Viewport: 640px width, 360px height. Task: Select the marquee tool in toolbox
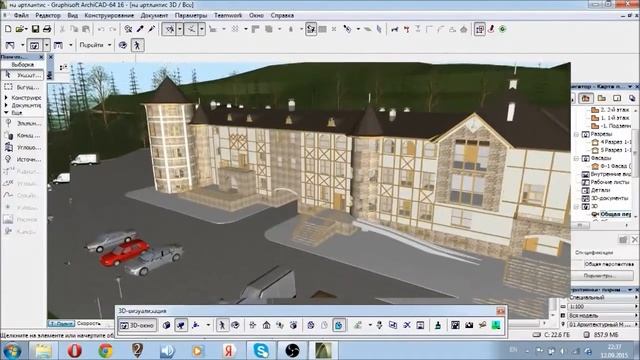click(x=23, y=87)
